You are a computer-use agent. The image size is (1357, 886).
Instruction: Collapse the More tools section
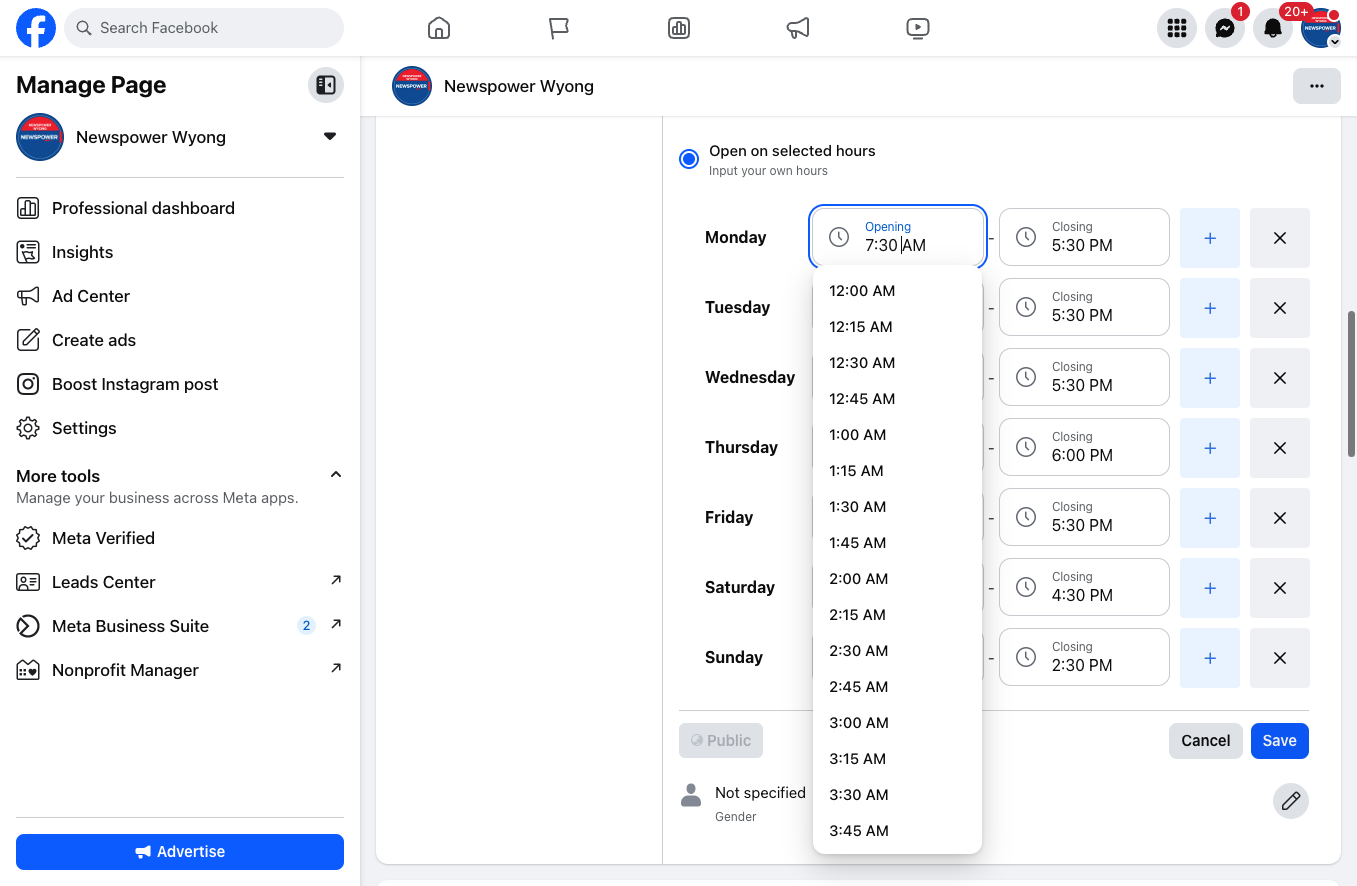click(336, 475)
